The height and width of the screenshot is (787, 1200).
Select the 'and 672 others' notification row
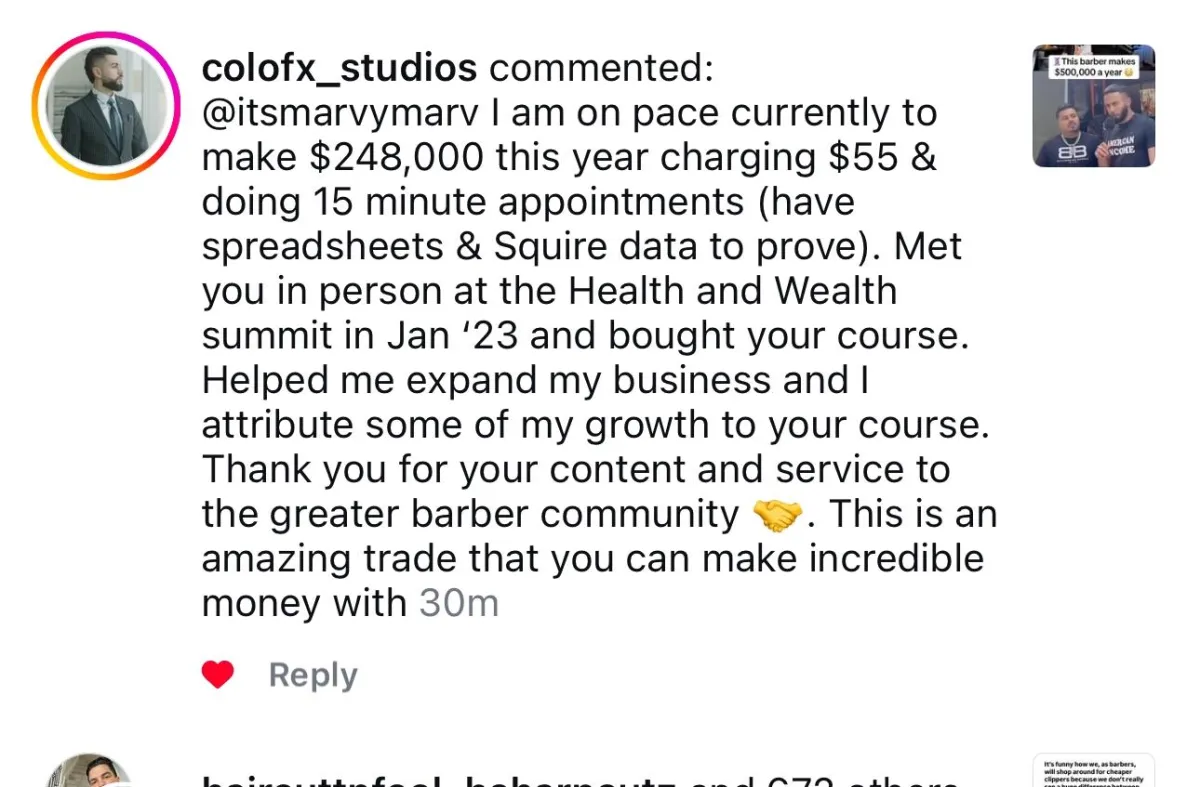[x=580, y=780]
